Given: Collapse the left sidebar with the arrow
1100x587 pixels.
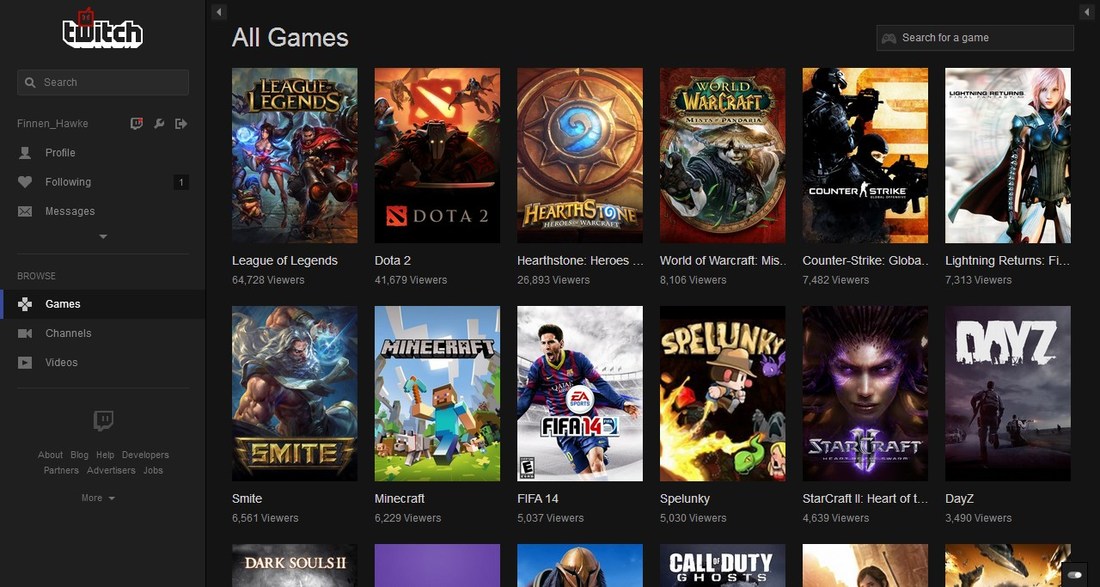Looking at the screenshot, I should point(219,12).
